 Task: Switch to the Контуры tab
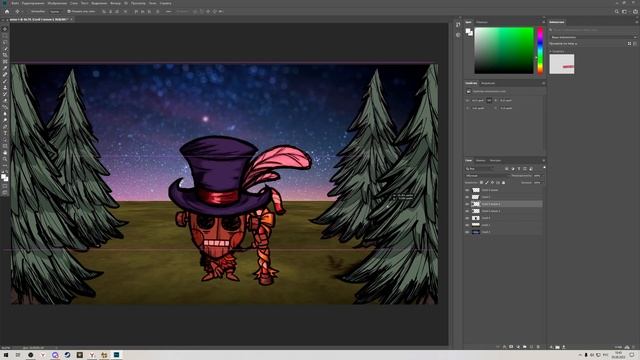tap(495, 160)
